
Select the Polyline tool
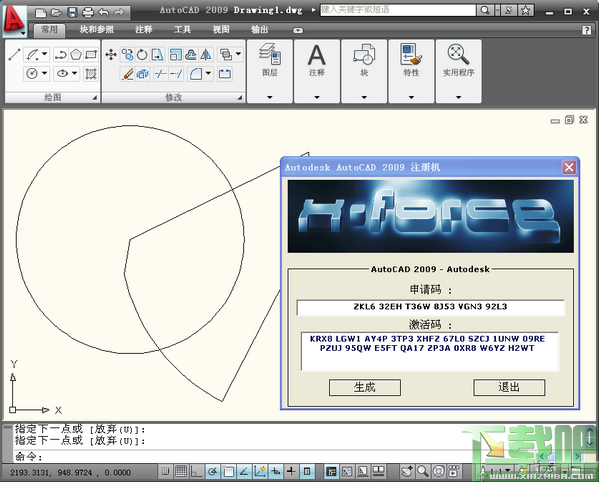[x=60, y=55]
